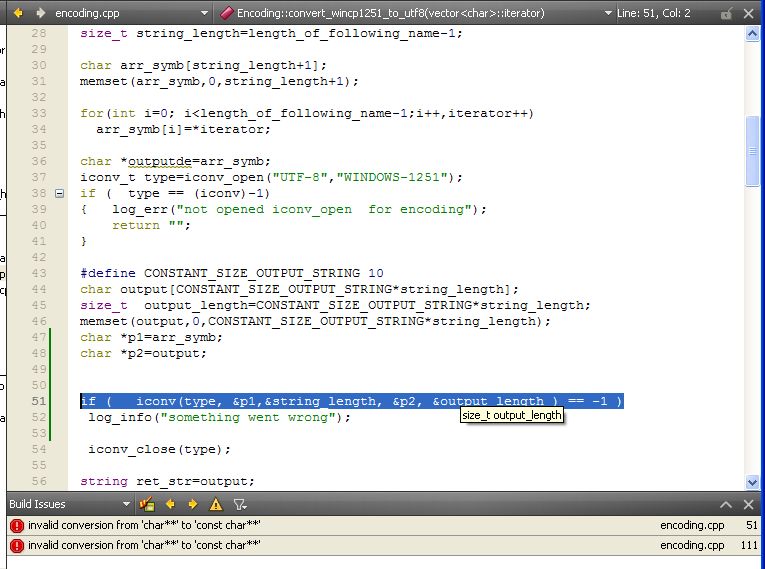Go to next issue with the right arrow
Viewport: 765px width, 569px height.
[193, 504]
